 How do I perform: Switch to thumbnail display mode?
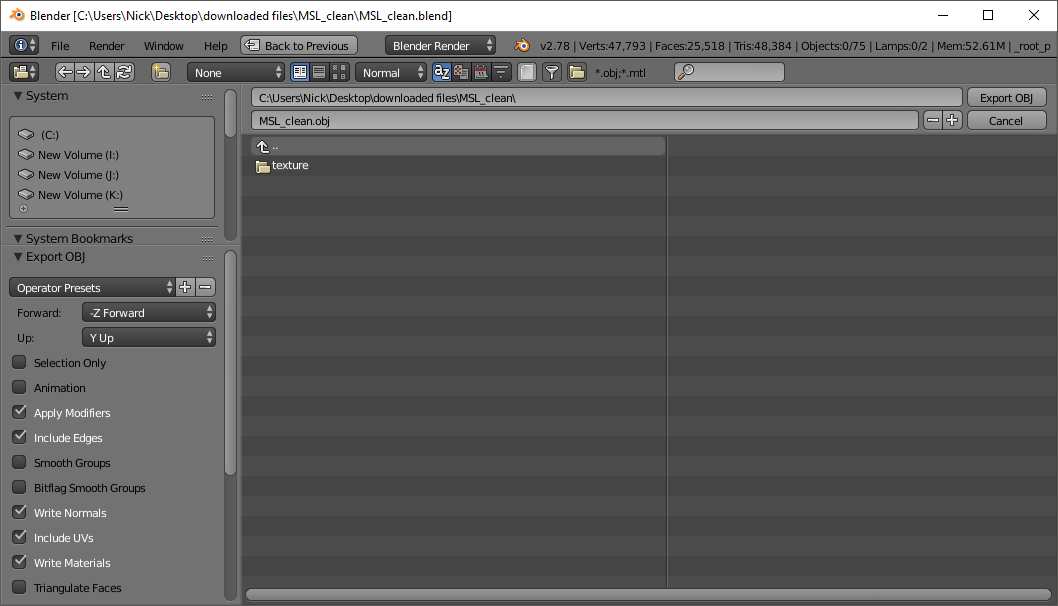point(339,72)
